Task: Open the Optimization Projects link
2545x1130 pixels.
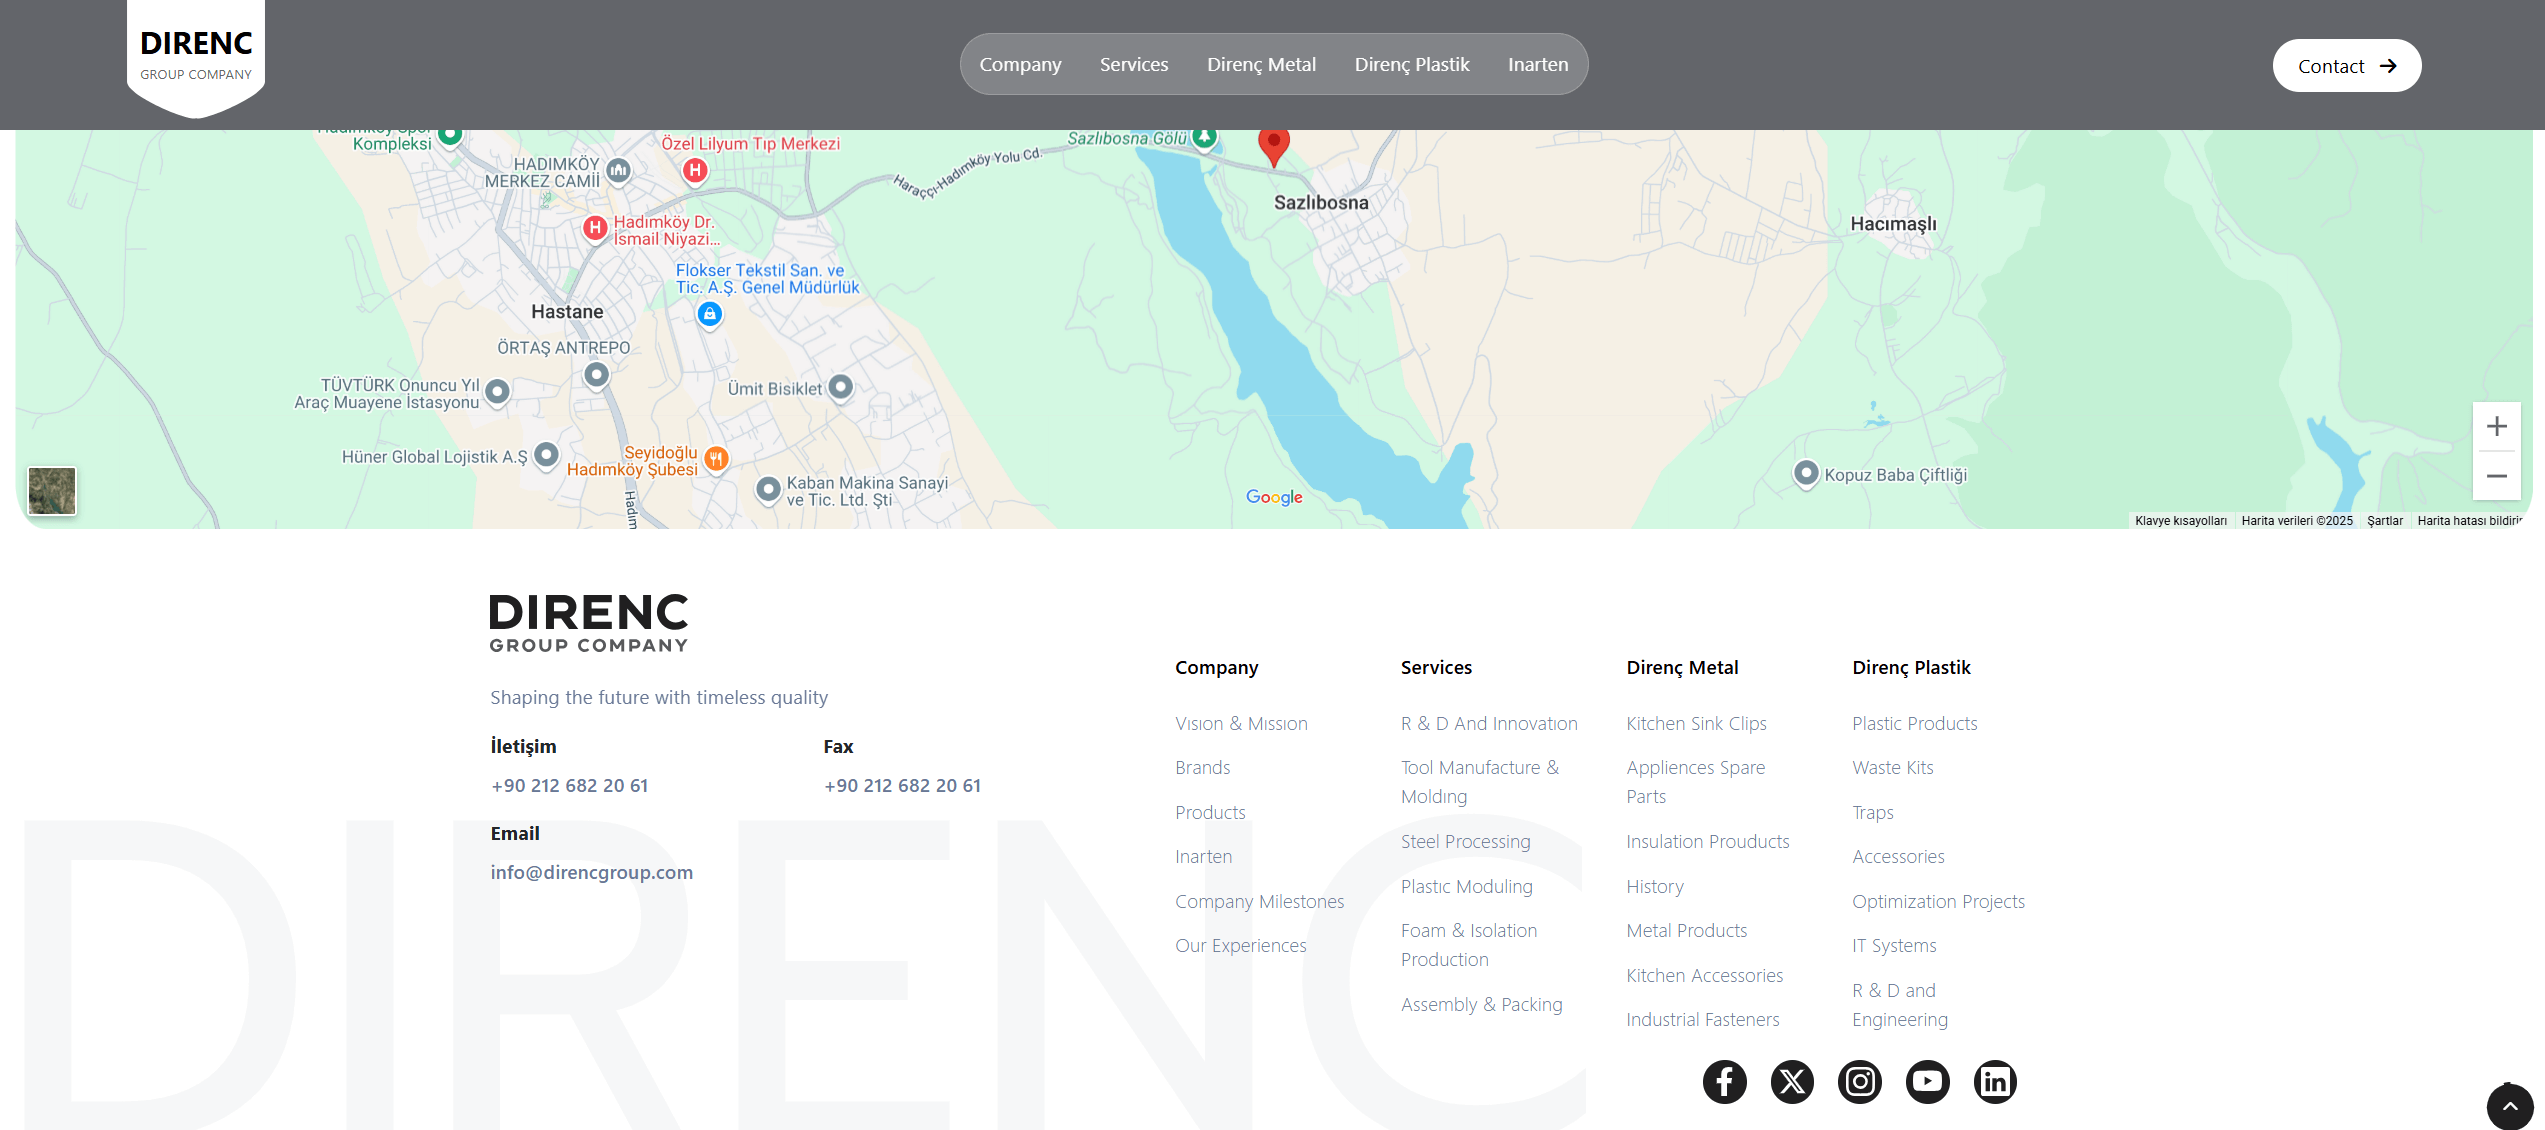Action: pos(1938,902)
